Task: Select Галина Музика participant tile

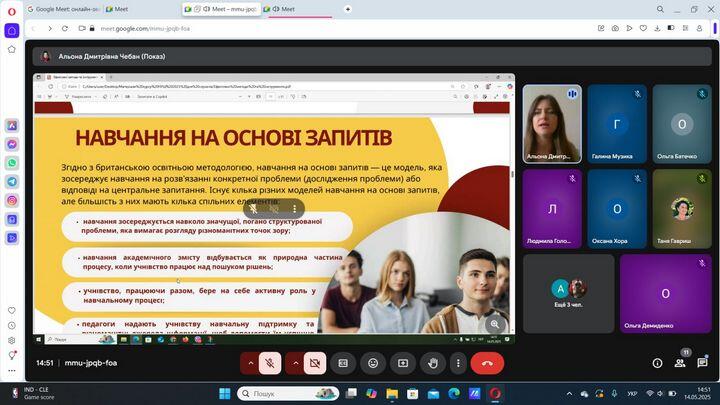Action: point(617,124)
